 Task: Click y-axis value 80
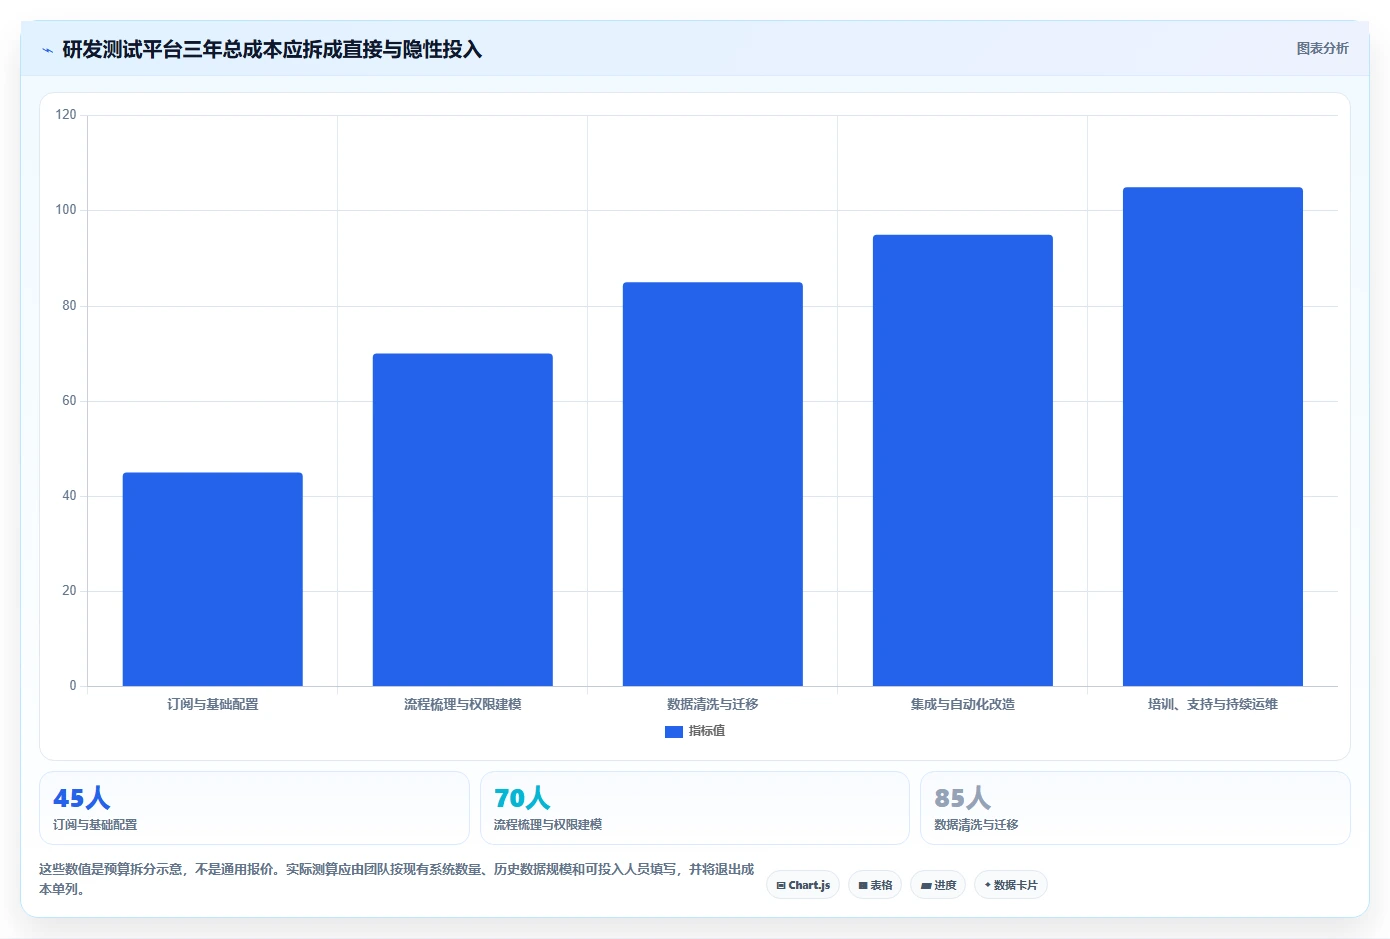click(69, 306)
